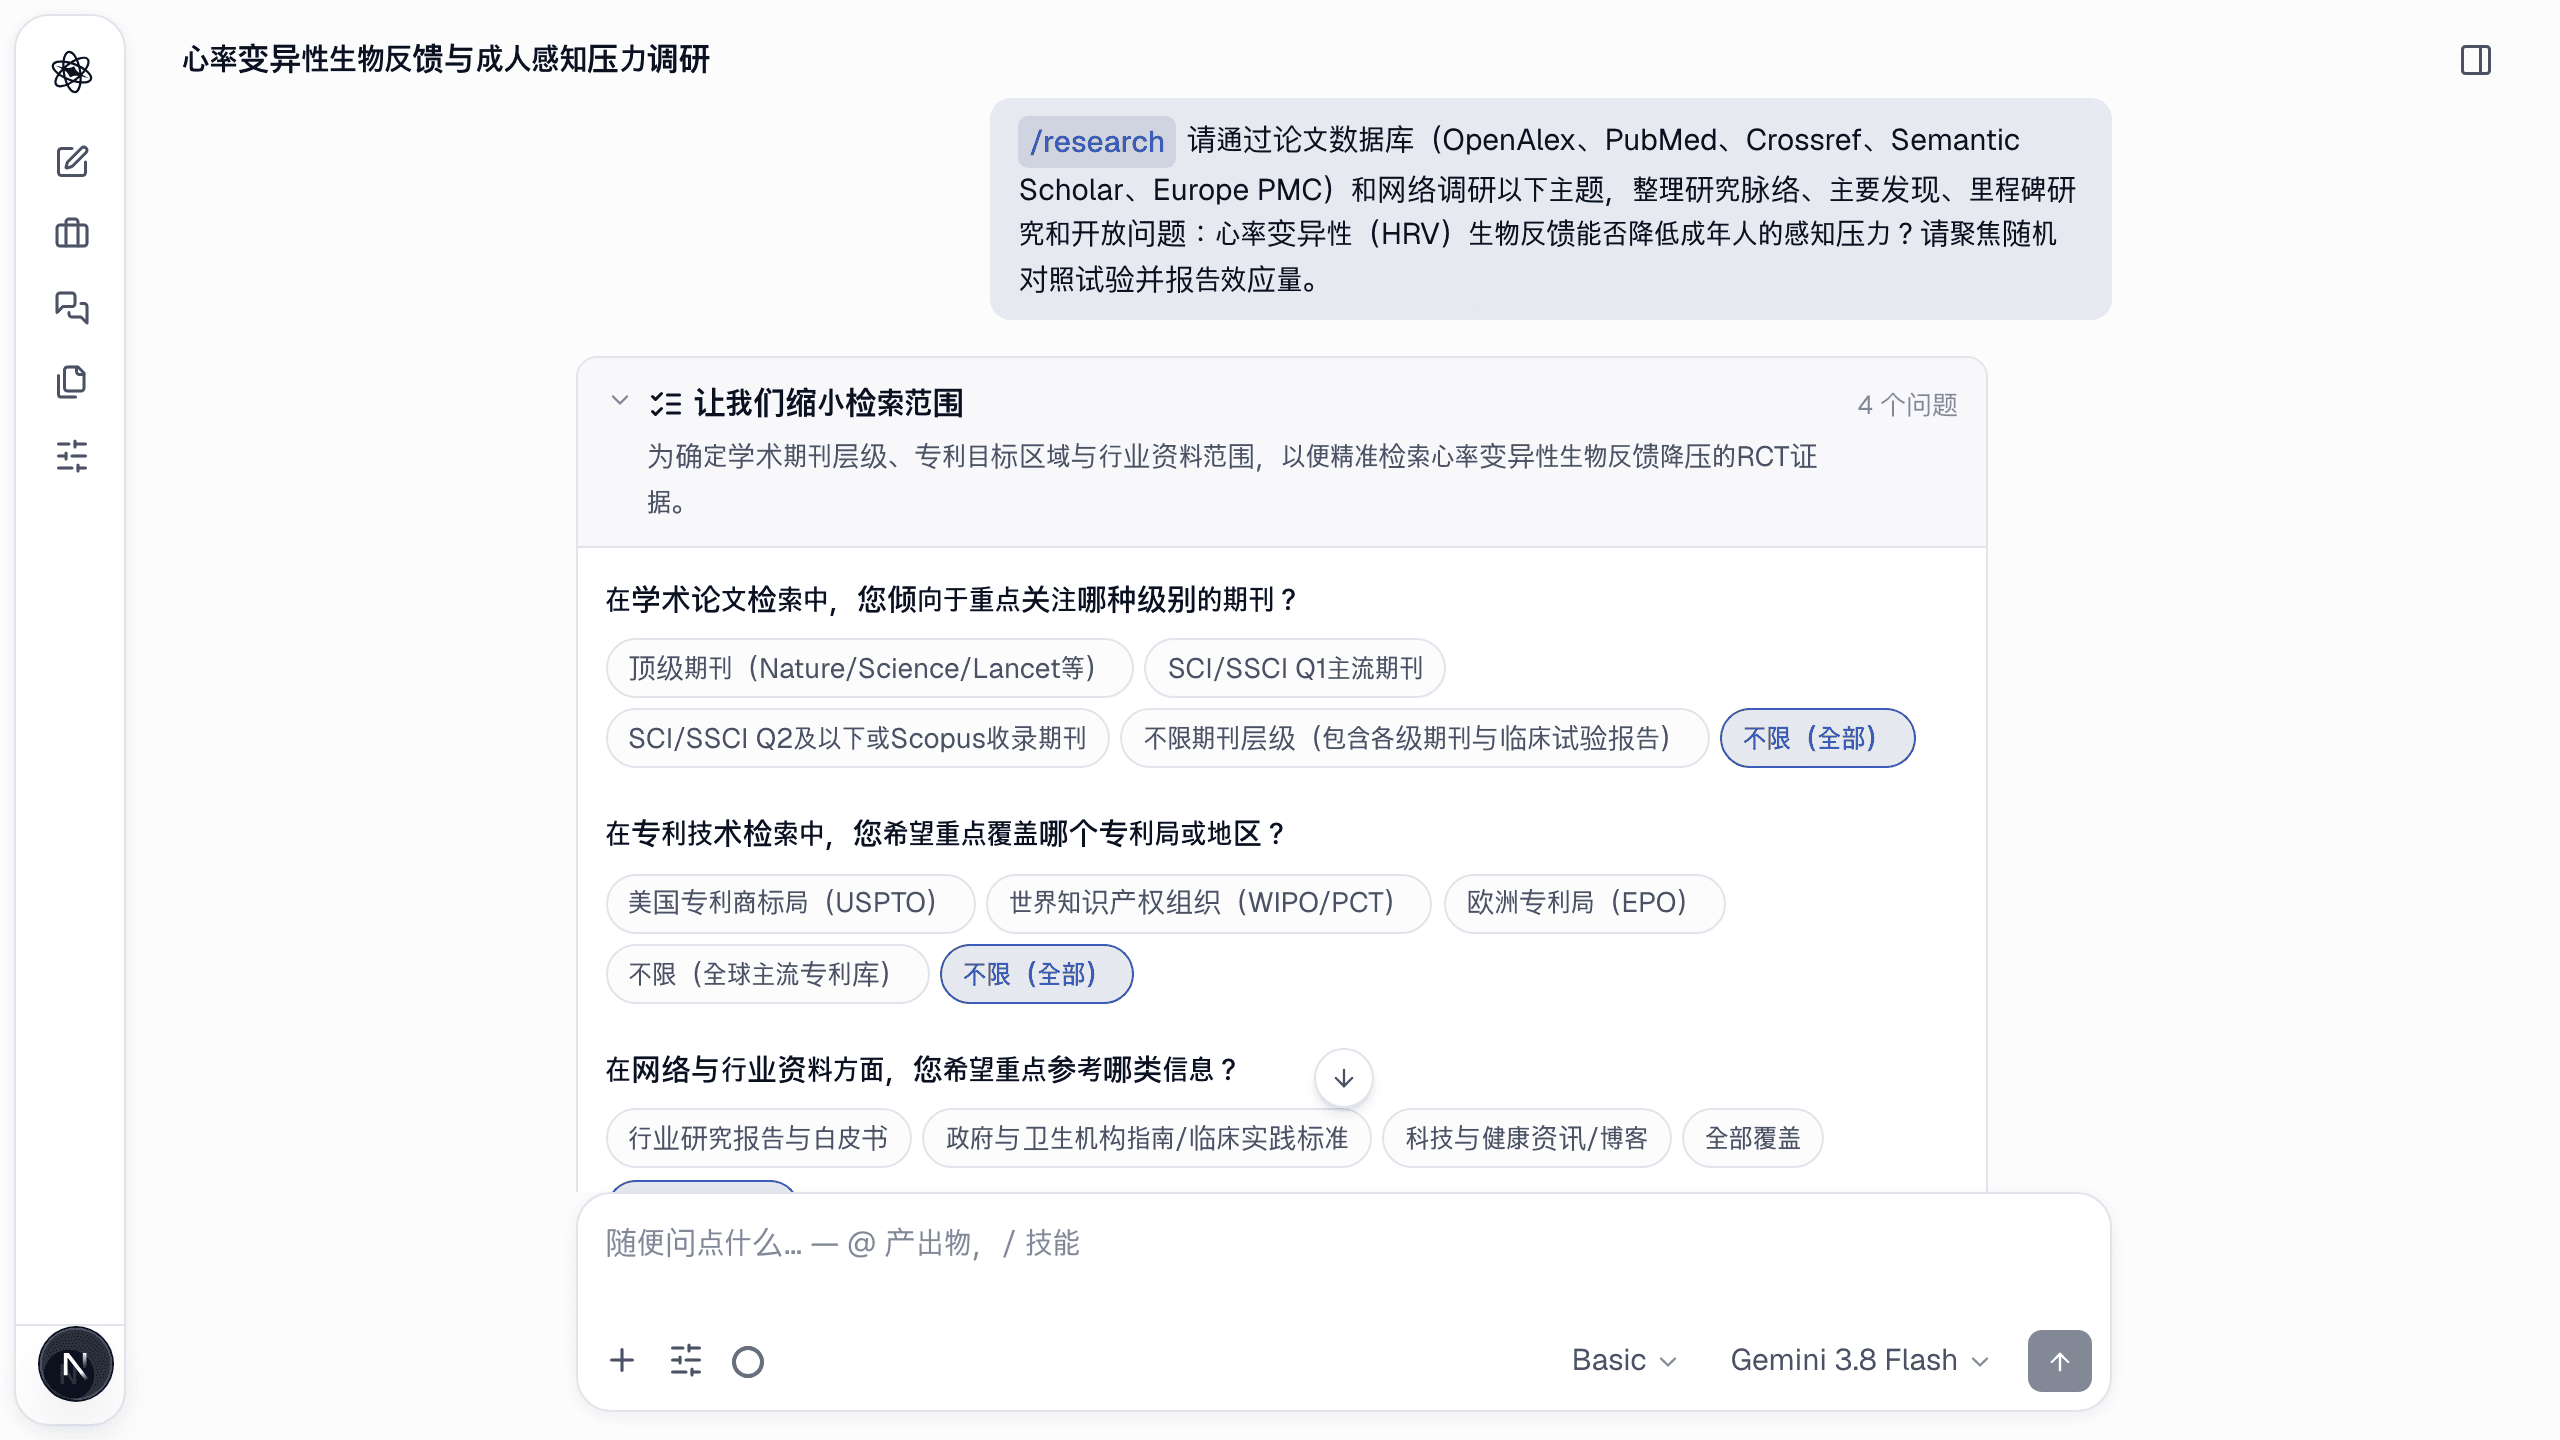Open sidebar settings sliders icon
2560x1440 pixels.
pos(72,456)
